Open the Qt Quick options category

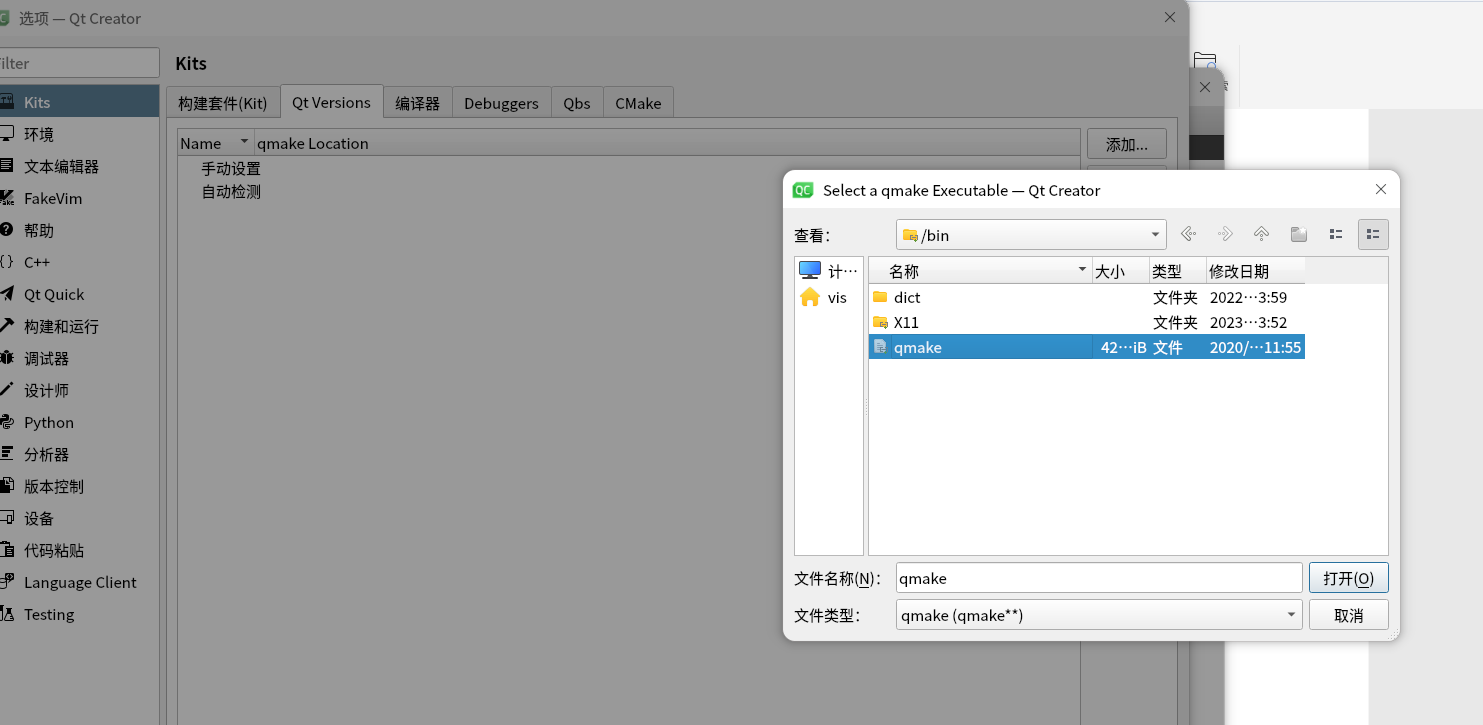(79, 294)
